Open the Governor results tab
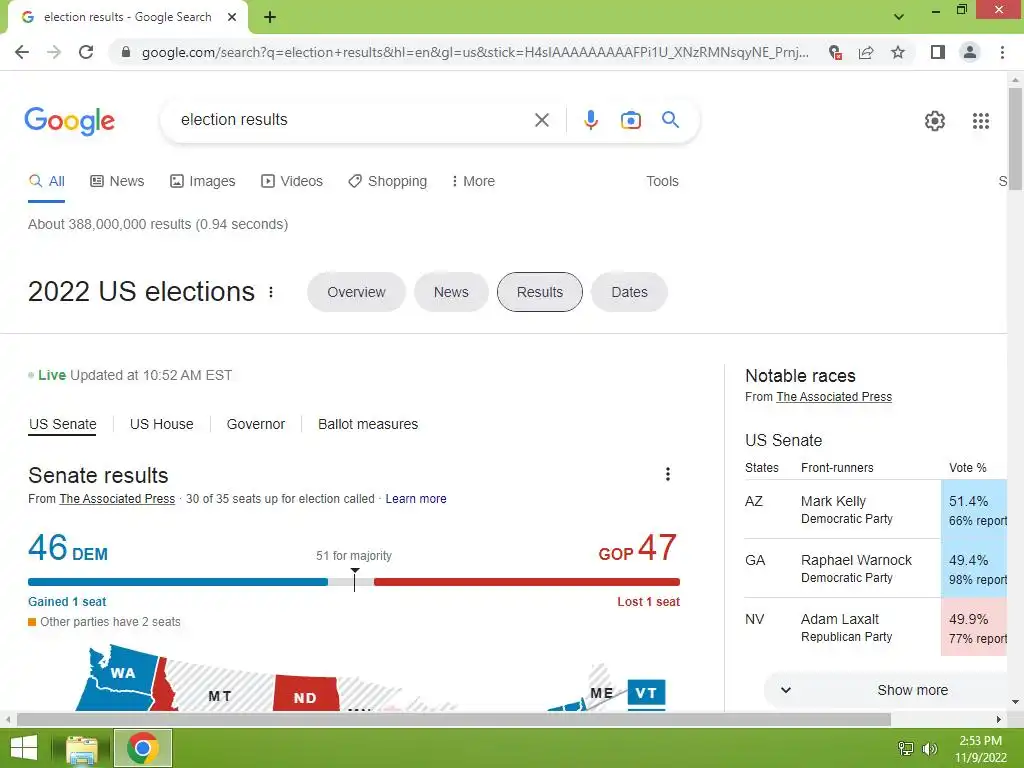 (255, 424)
